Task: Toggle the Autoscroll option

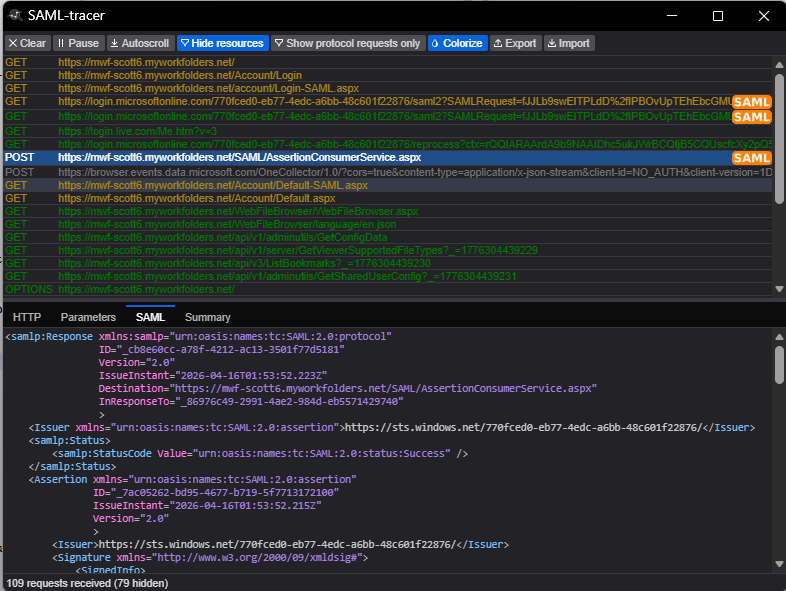Action: (x=139, y=43)
